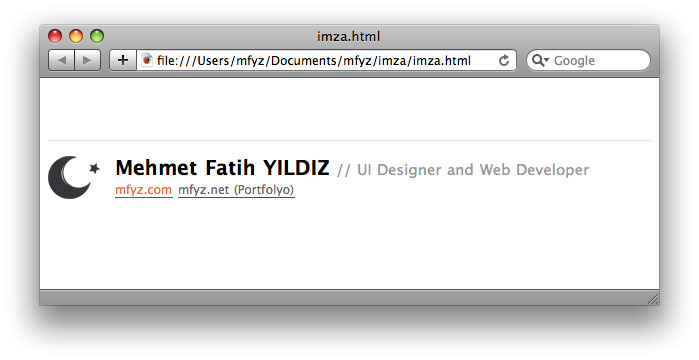Reload the page with the circular arrow
699x360 pixels.
pyautogui.click(x=504, y=60)
